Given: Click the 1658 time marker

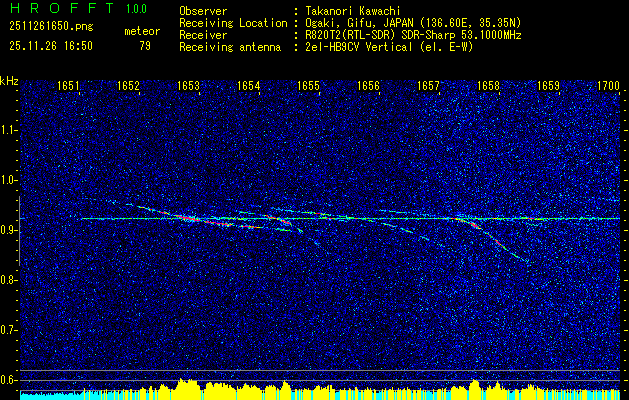Looking at the screenshot, I should pyautogui.click(x=489, y=86).
